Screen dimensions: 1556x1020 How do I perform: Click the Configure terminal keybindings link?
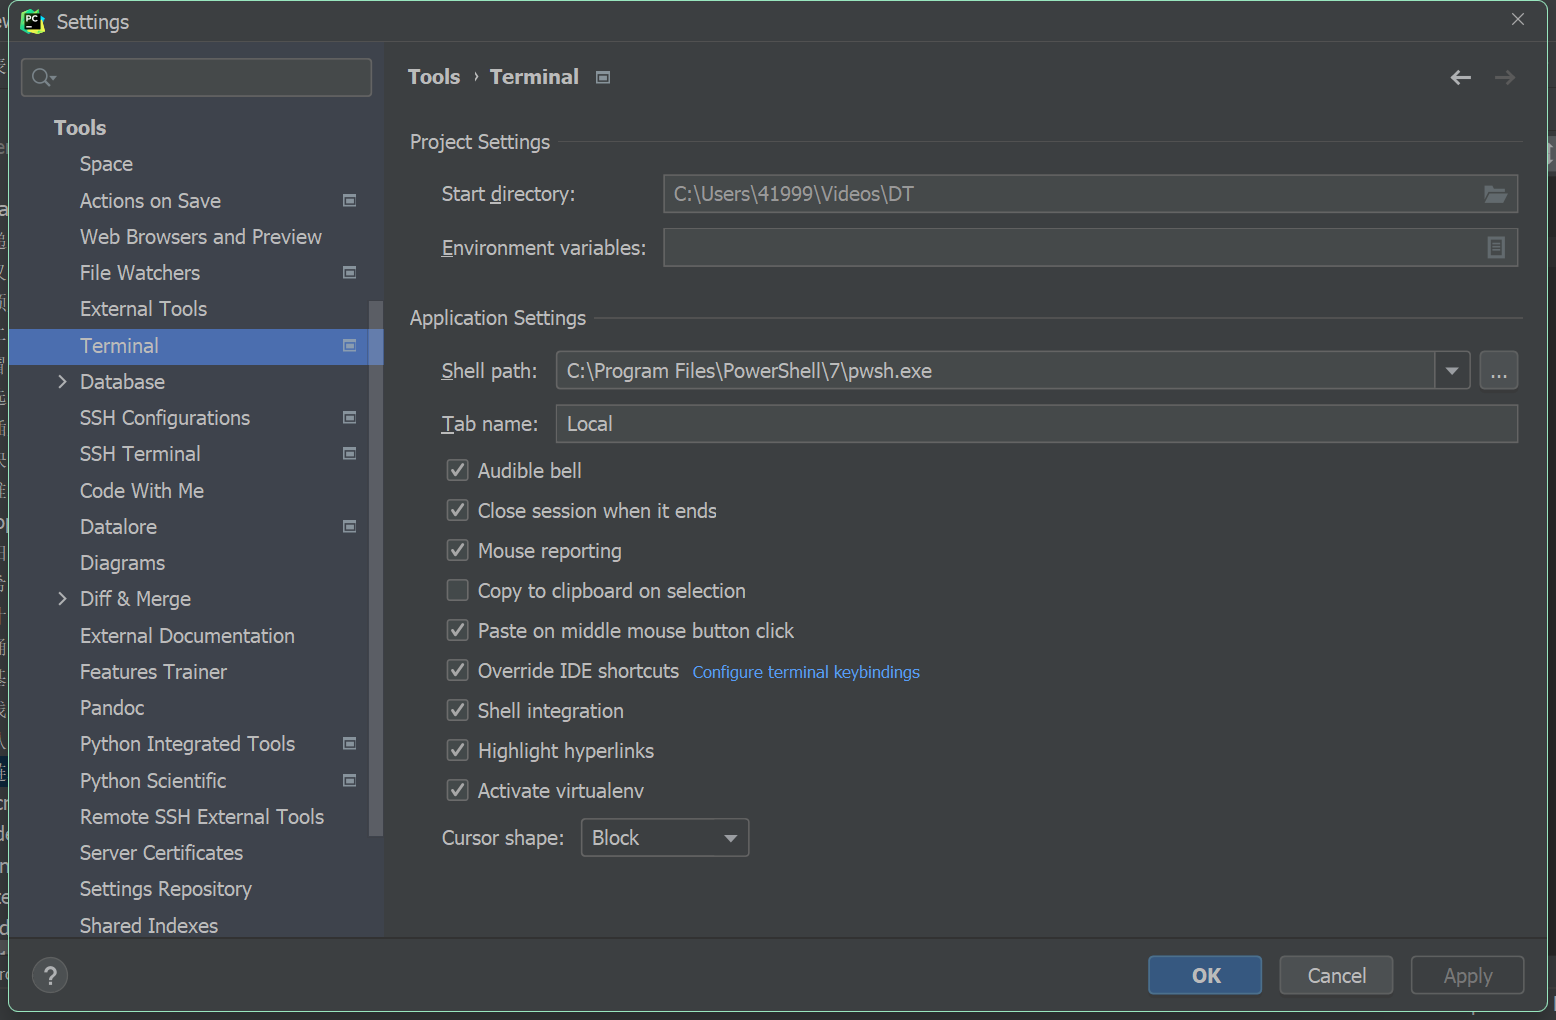pos(806,672)
